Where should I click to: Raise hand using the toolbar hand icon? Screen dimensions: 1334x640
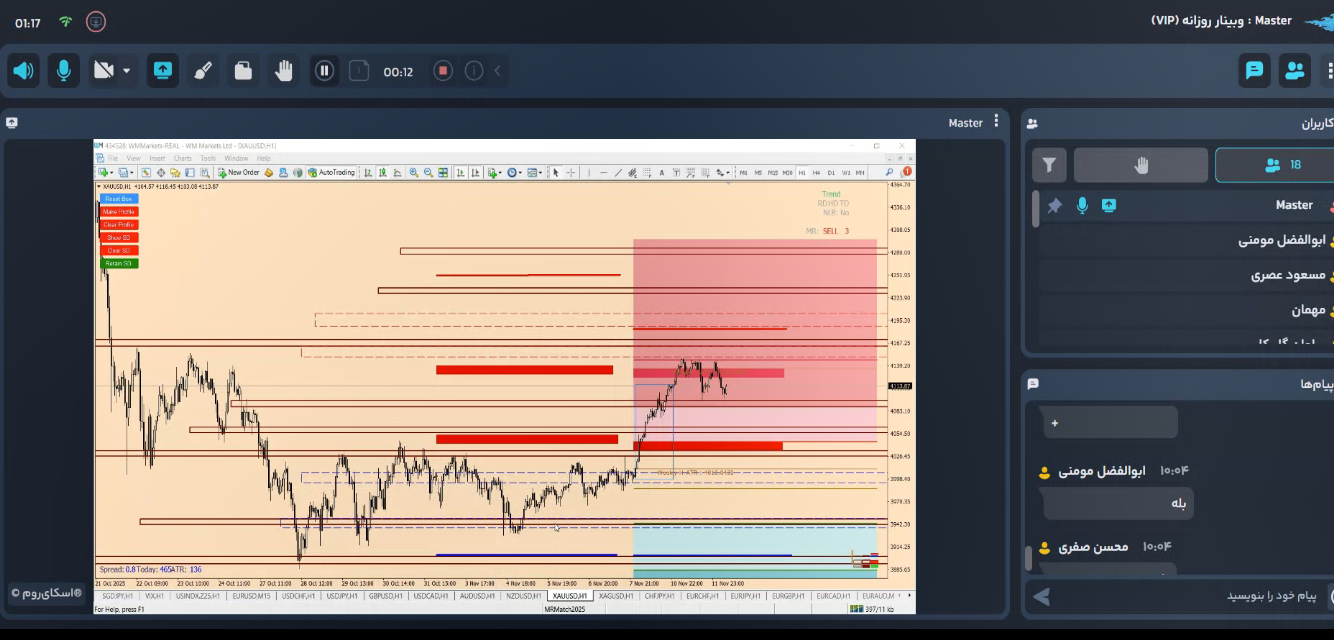pos(284,71)
